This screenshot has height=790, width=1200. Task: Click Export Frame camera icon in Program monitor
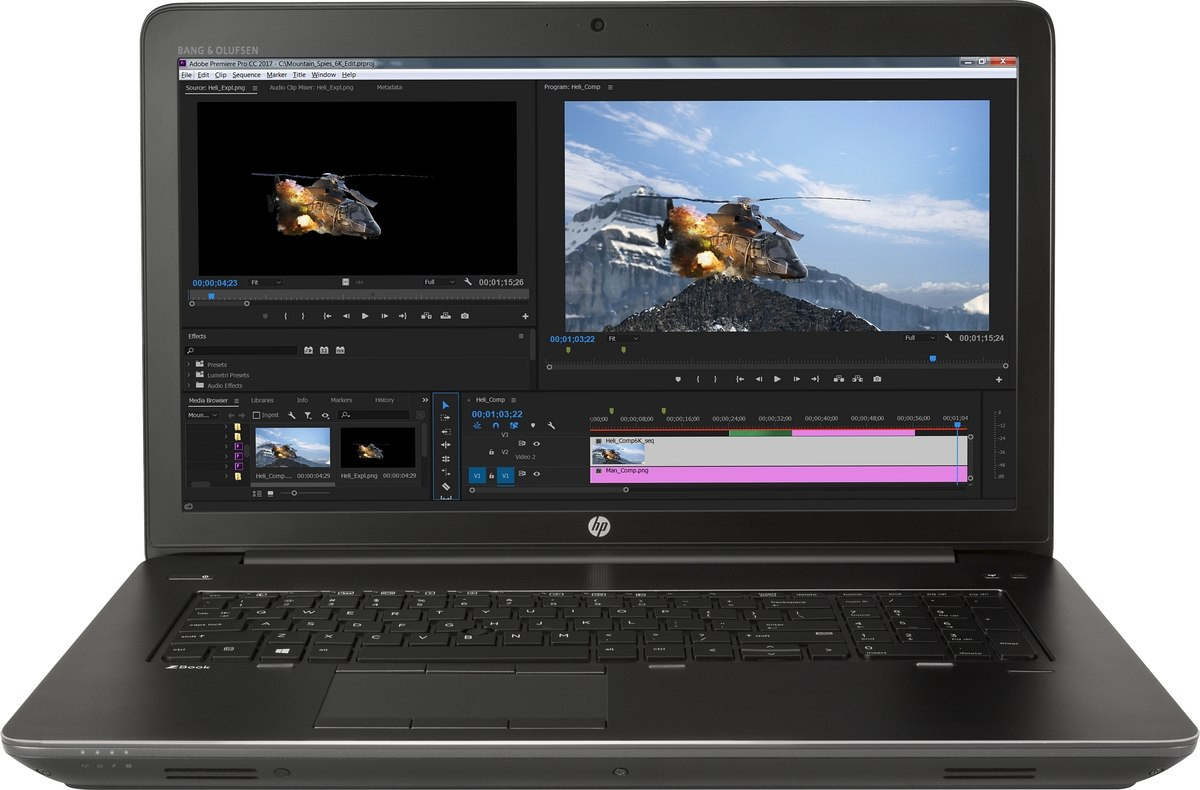click(877, 379)
